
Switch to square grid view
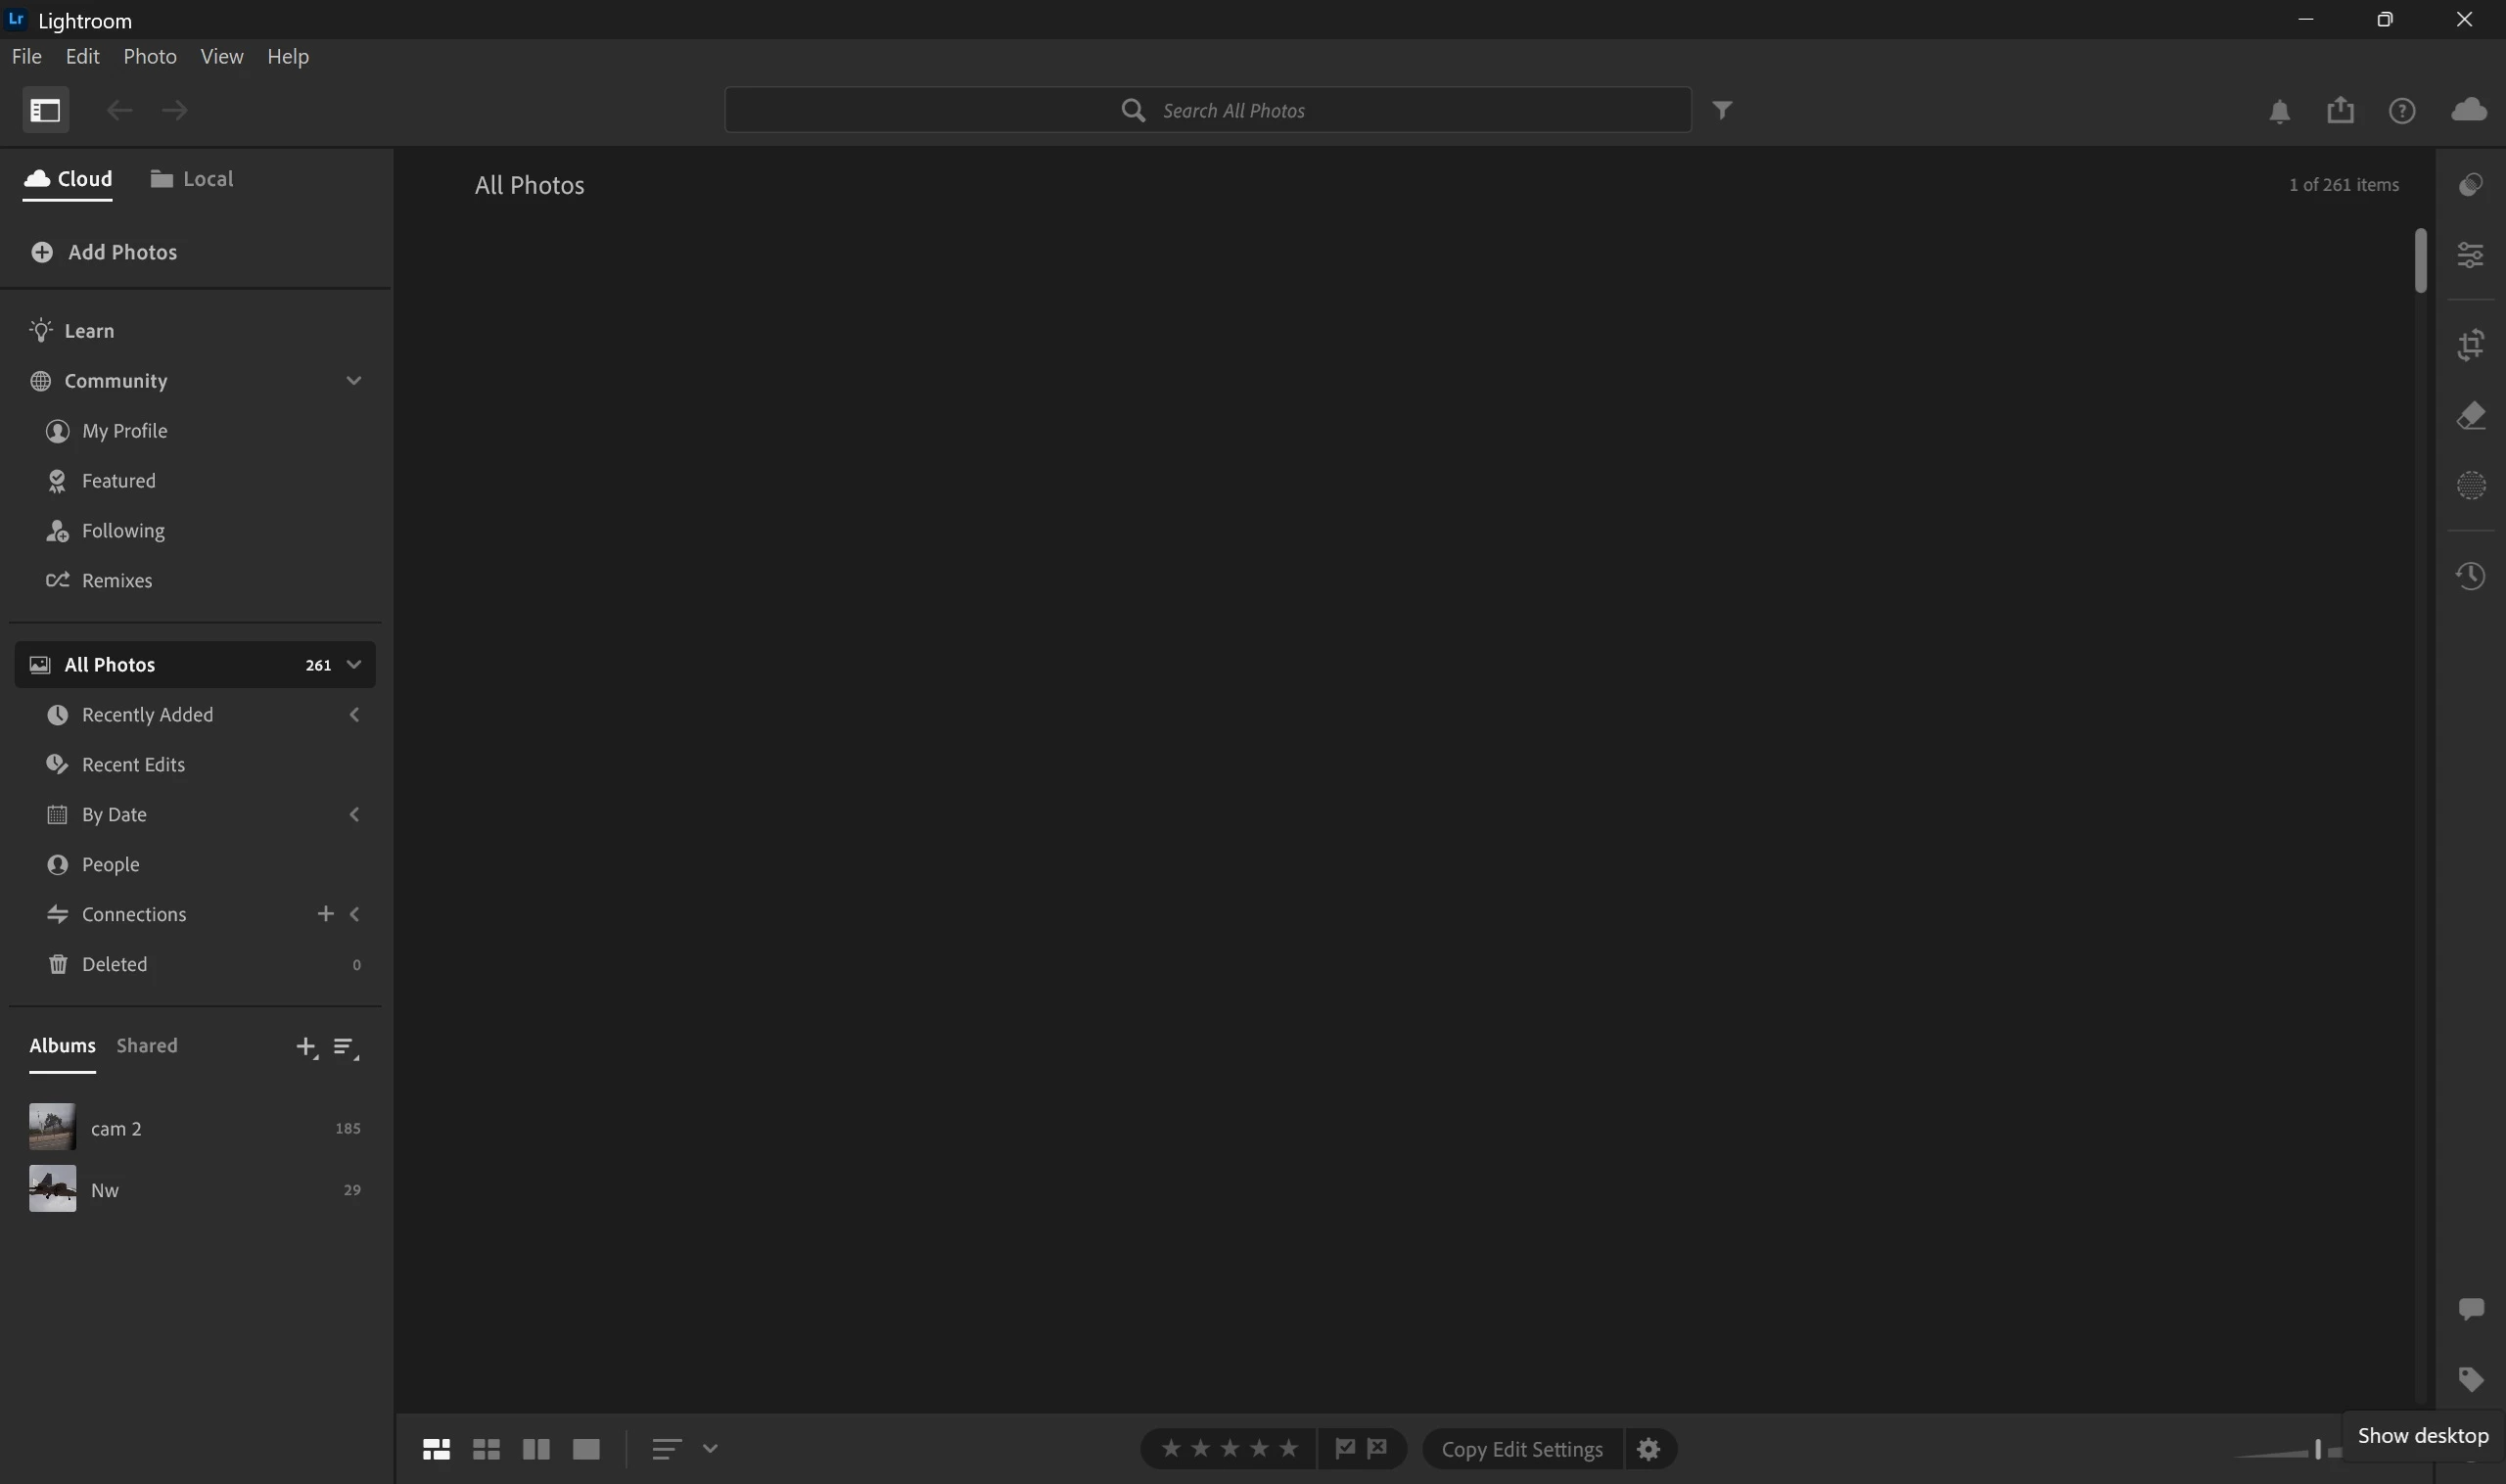[486, 1448]
